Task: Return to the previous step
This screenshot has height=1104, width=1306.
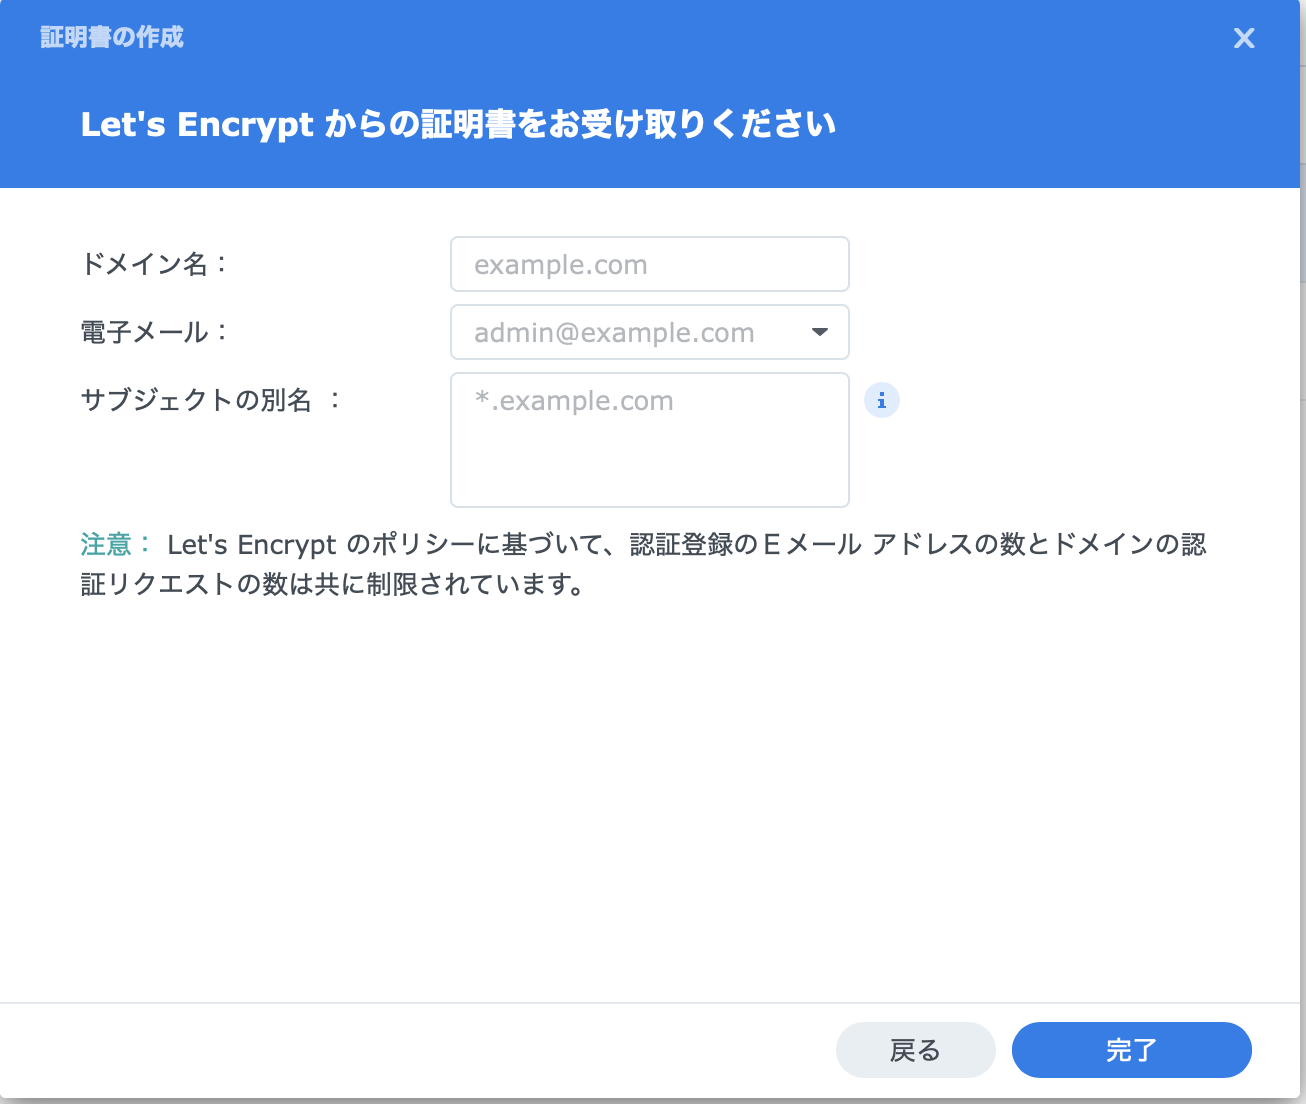Action: (x=915, y=1050)
